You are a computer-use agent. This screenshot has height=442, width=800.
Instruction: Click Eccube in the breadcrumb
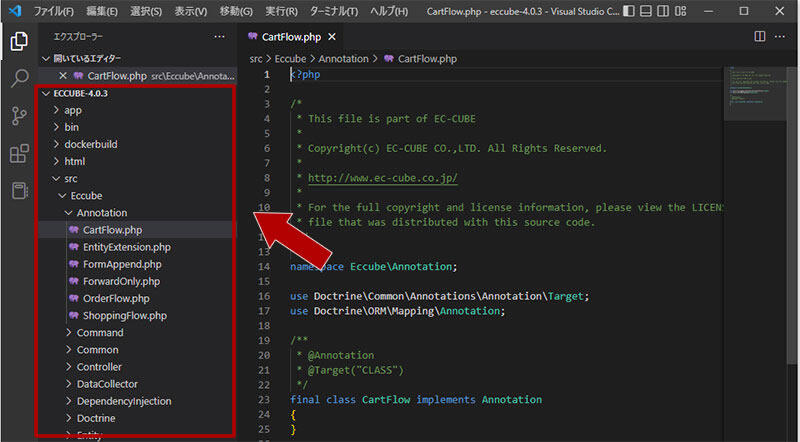click(290, 59)
